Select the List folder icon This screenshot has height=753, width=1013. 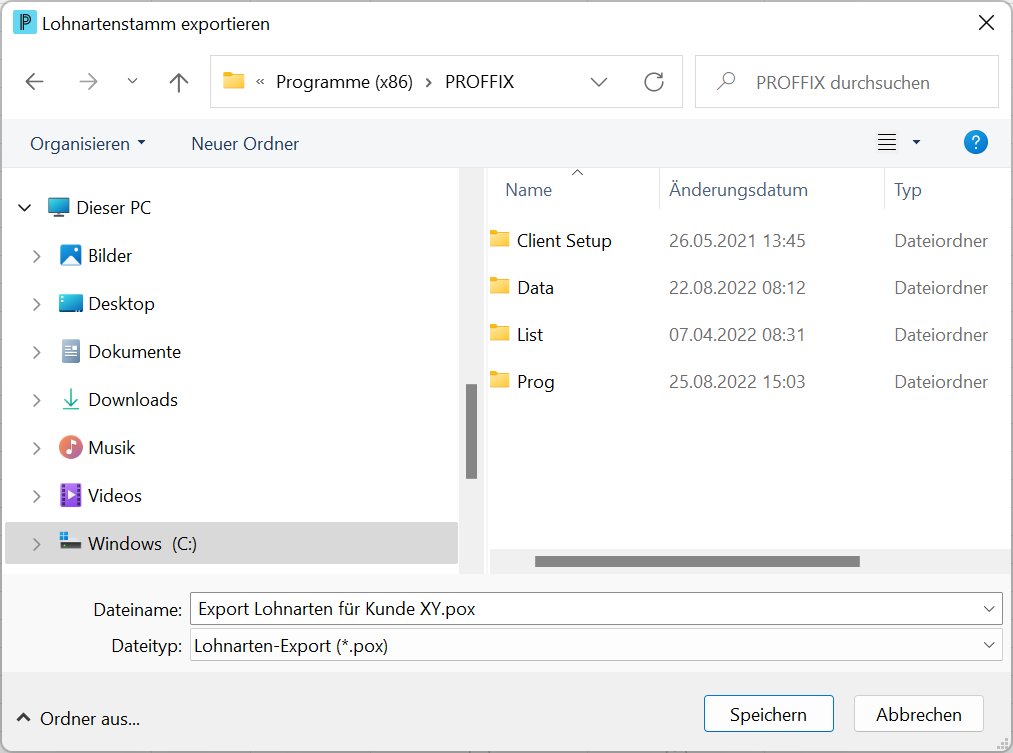(x=499, y=334)
